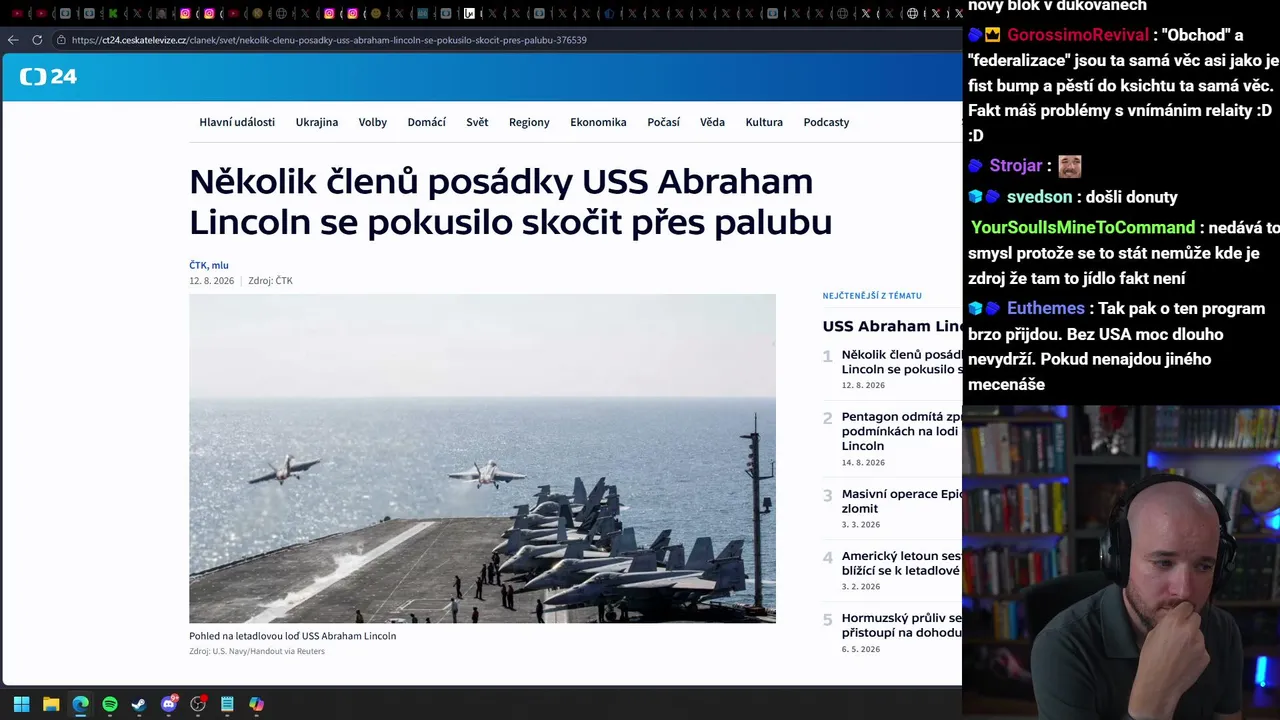Screen dimensions: 1280x720
Task: Select Domácí in the navigation bar
Action: (x=427, y=122)
